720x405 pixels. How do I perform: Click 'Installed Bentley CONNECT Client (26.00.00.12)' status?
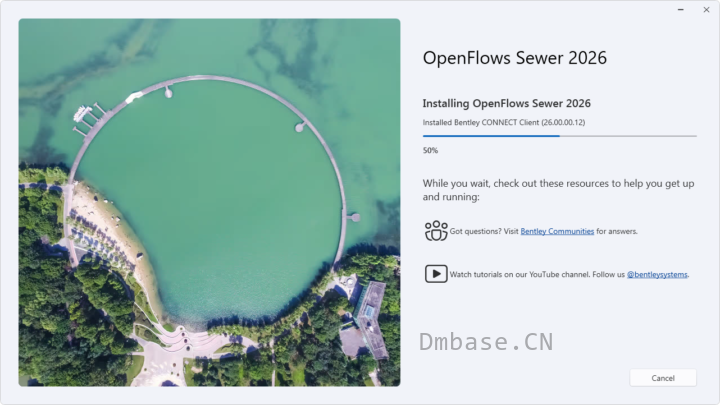point(504,123)
